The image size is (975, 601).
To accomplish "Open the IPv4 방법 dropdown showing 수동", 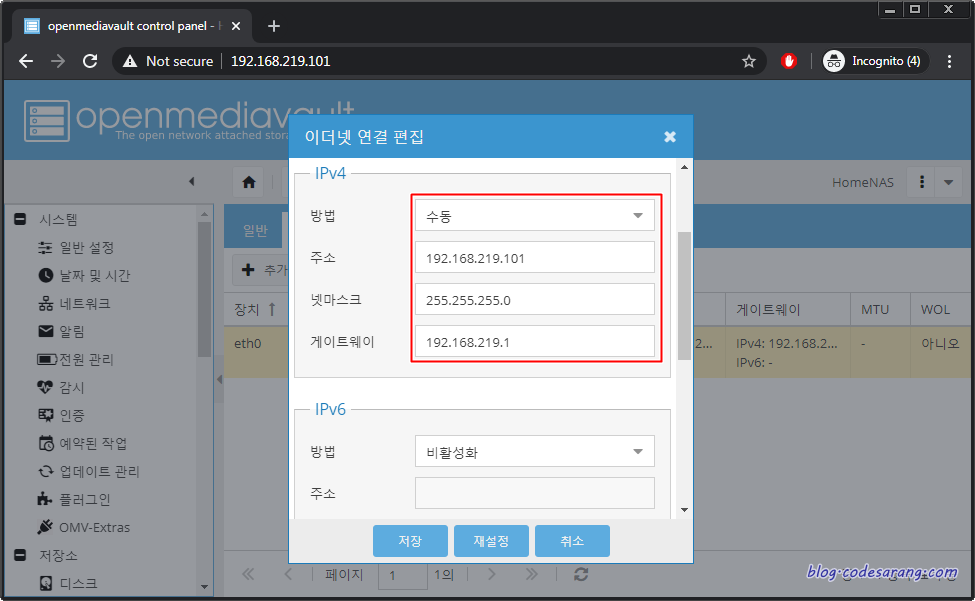I will [535, 216].
